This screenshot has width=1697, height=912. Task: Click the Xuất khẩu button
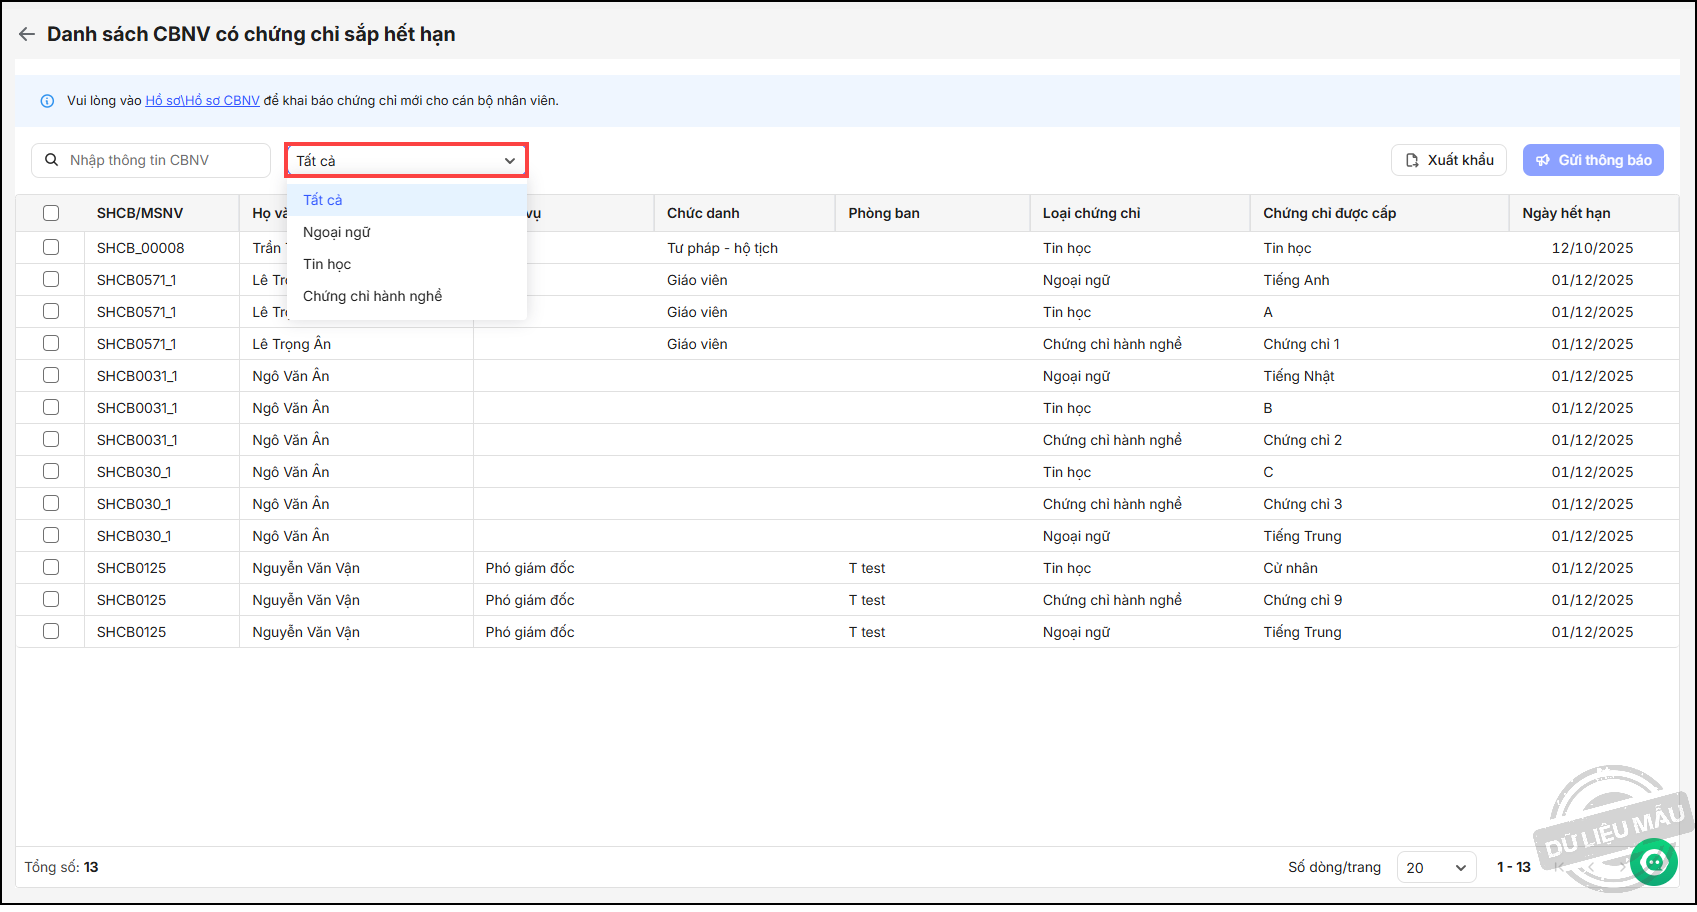click(x=1448, y=160)
